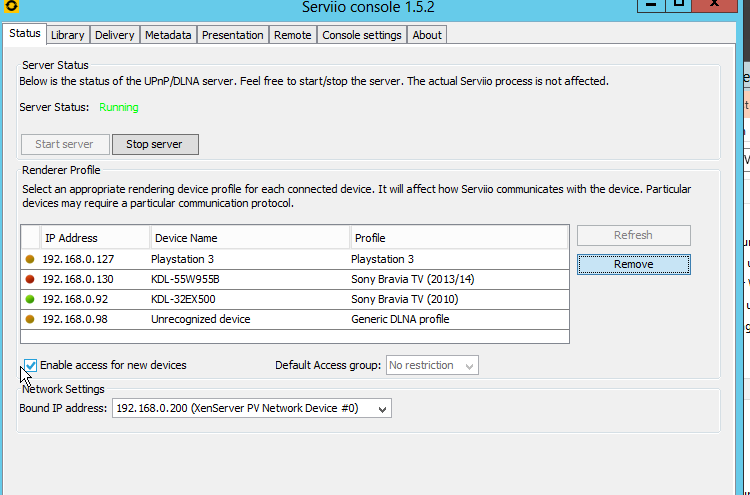Click green status dot for KDL-32EX500
The image size is (750, 495).
click(x=31, y=299)
